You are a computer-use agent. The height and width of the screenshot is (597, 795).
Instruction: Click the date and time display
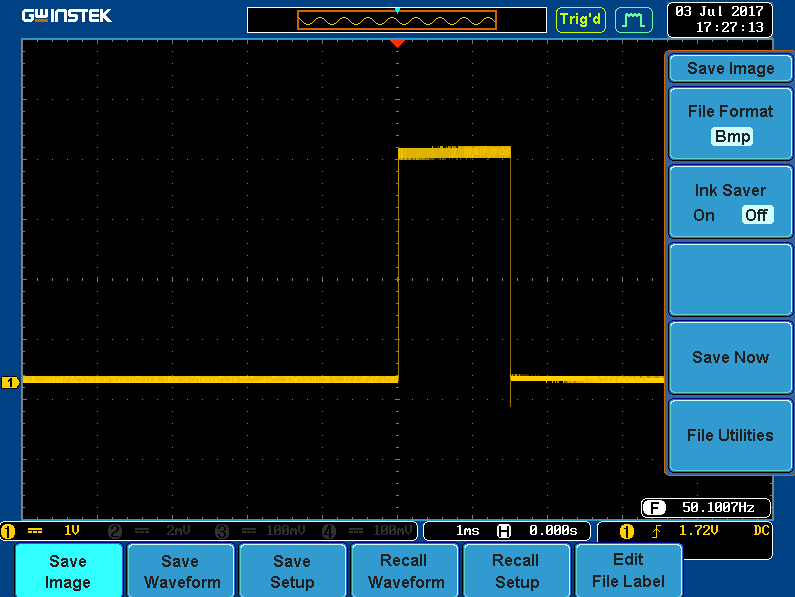(720, 19)
